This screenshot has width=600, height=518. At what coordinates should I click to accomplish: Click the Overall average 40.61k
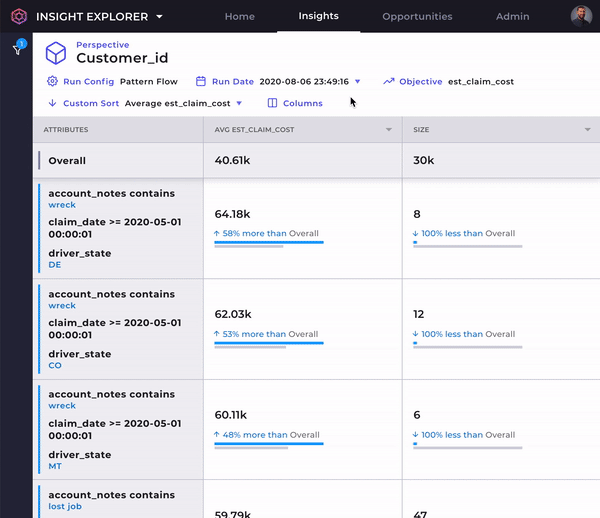232,160
